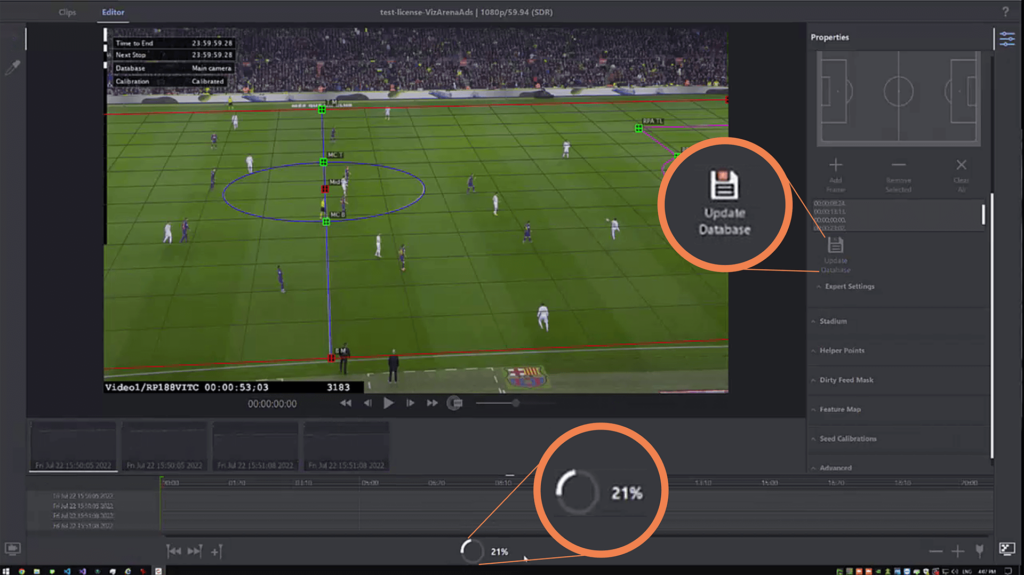The height and width of the screenshot is (575, 1024).
Task: Select the first clip thumbnail in the strip
Action: (75, 446)
